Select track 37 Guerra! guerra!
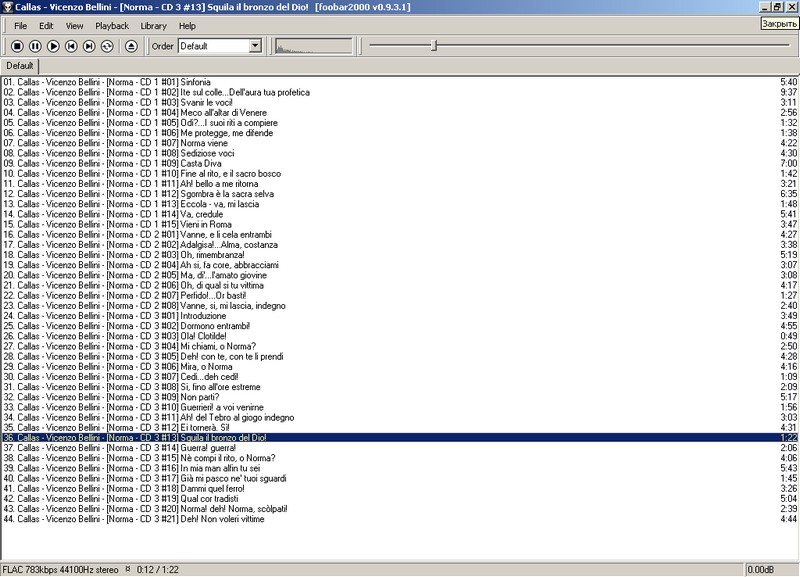The image size is (800, 577). point(399,448)
